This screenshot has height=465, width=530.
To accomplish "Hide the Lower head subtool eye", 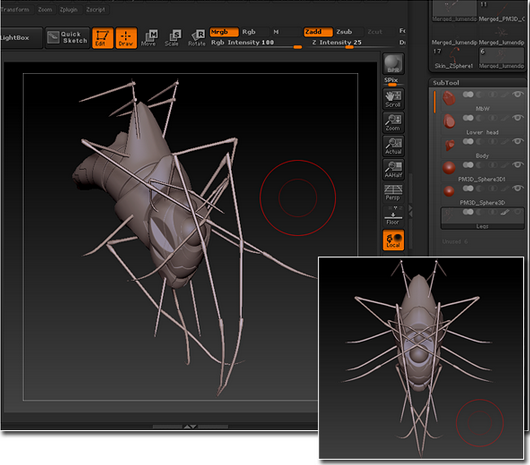I will click(x=518, y=118).
